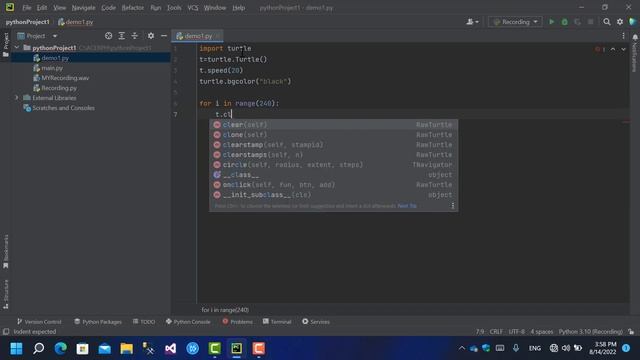The height and width of the screenshot is (360, 640).
Task: Open PyCharm taskbar icon
Action: pos(237,349)
